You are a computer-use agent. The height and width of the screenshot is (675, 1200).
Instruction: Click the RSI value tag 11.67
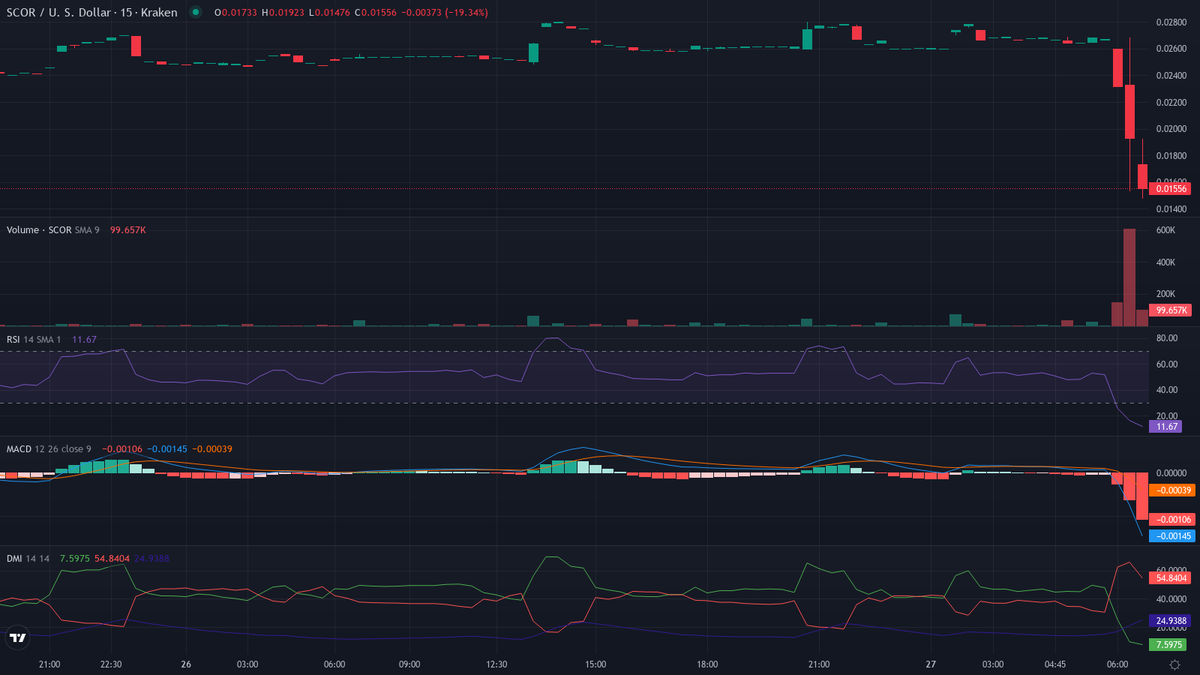[x=1166, y=426]
